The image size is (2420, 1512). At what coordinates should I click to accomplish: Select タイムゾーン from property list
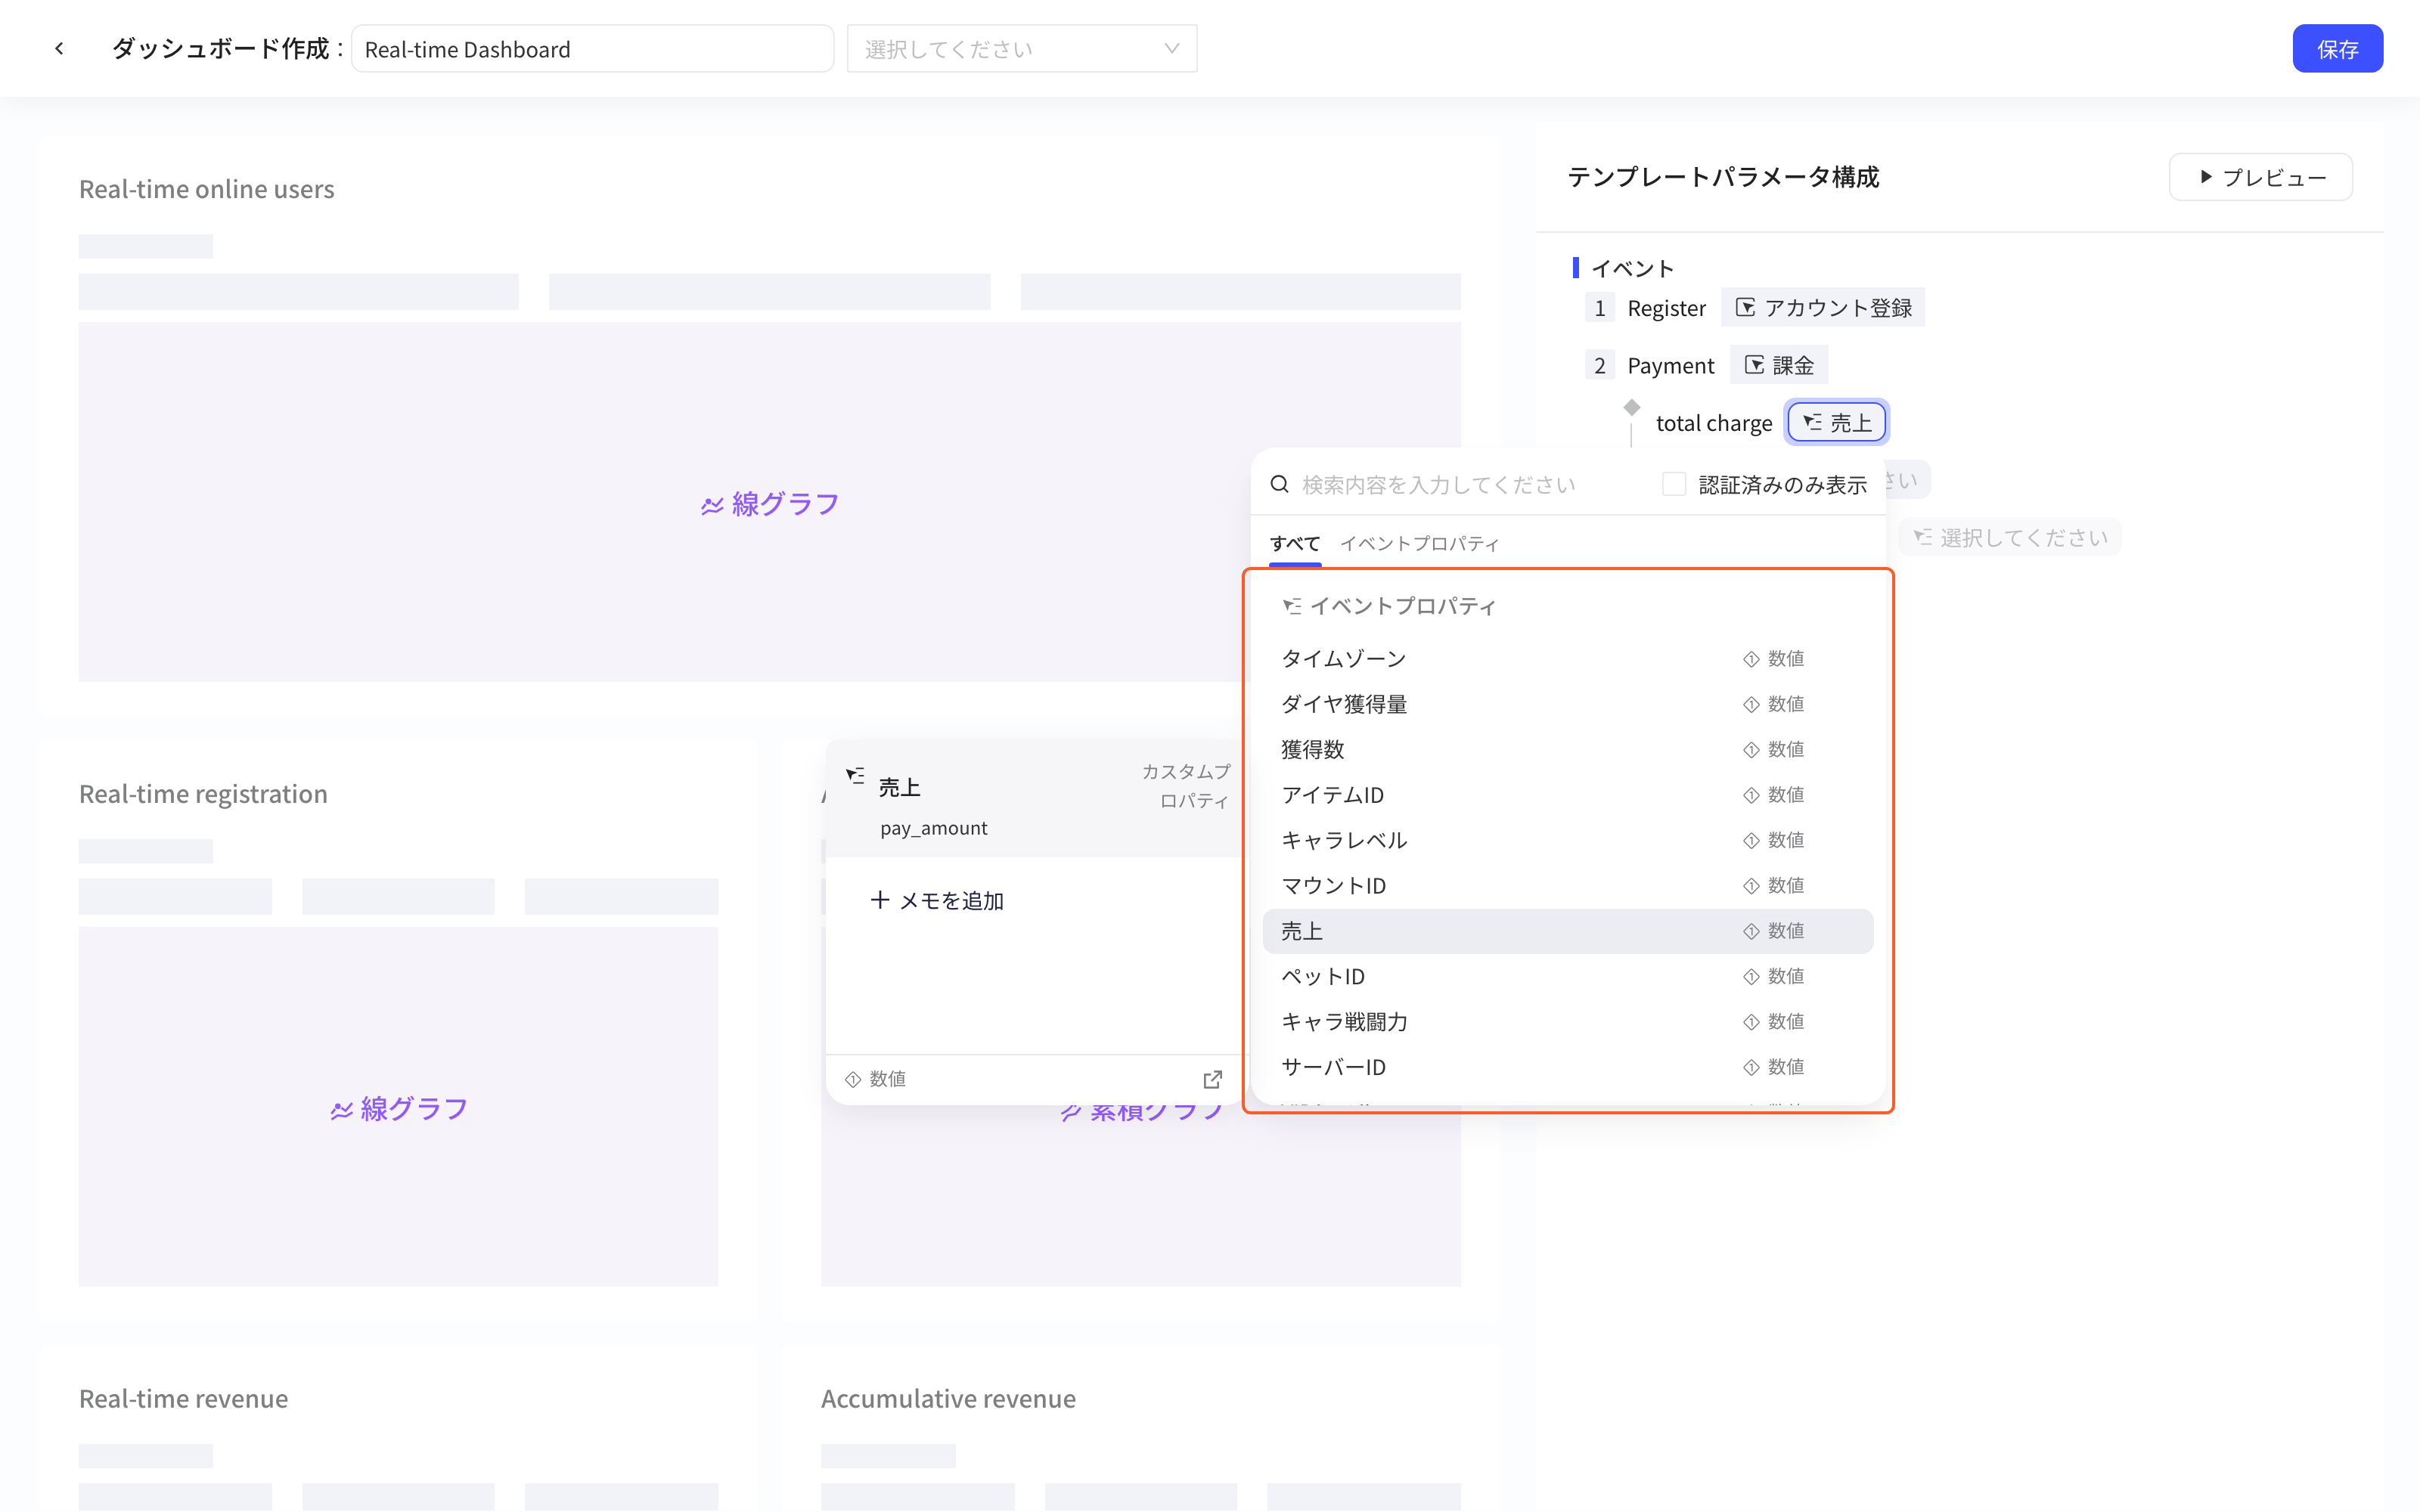pos(1567,659)
